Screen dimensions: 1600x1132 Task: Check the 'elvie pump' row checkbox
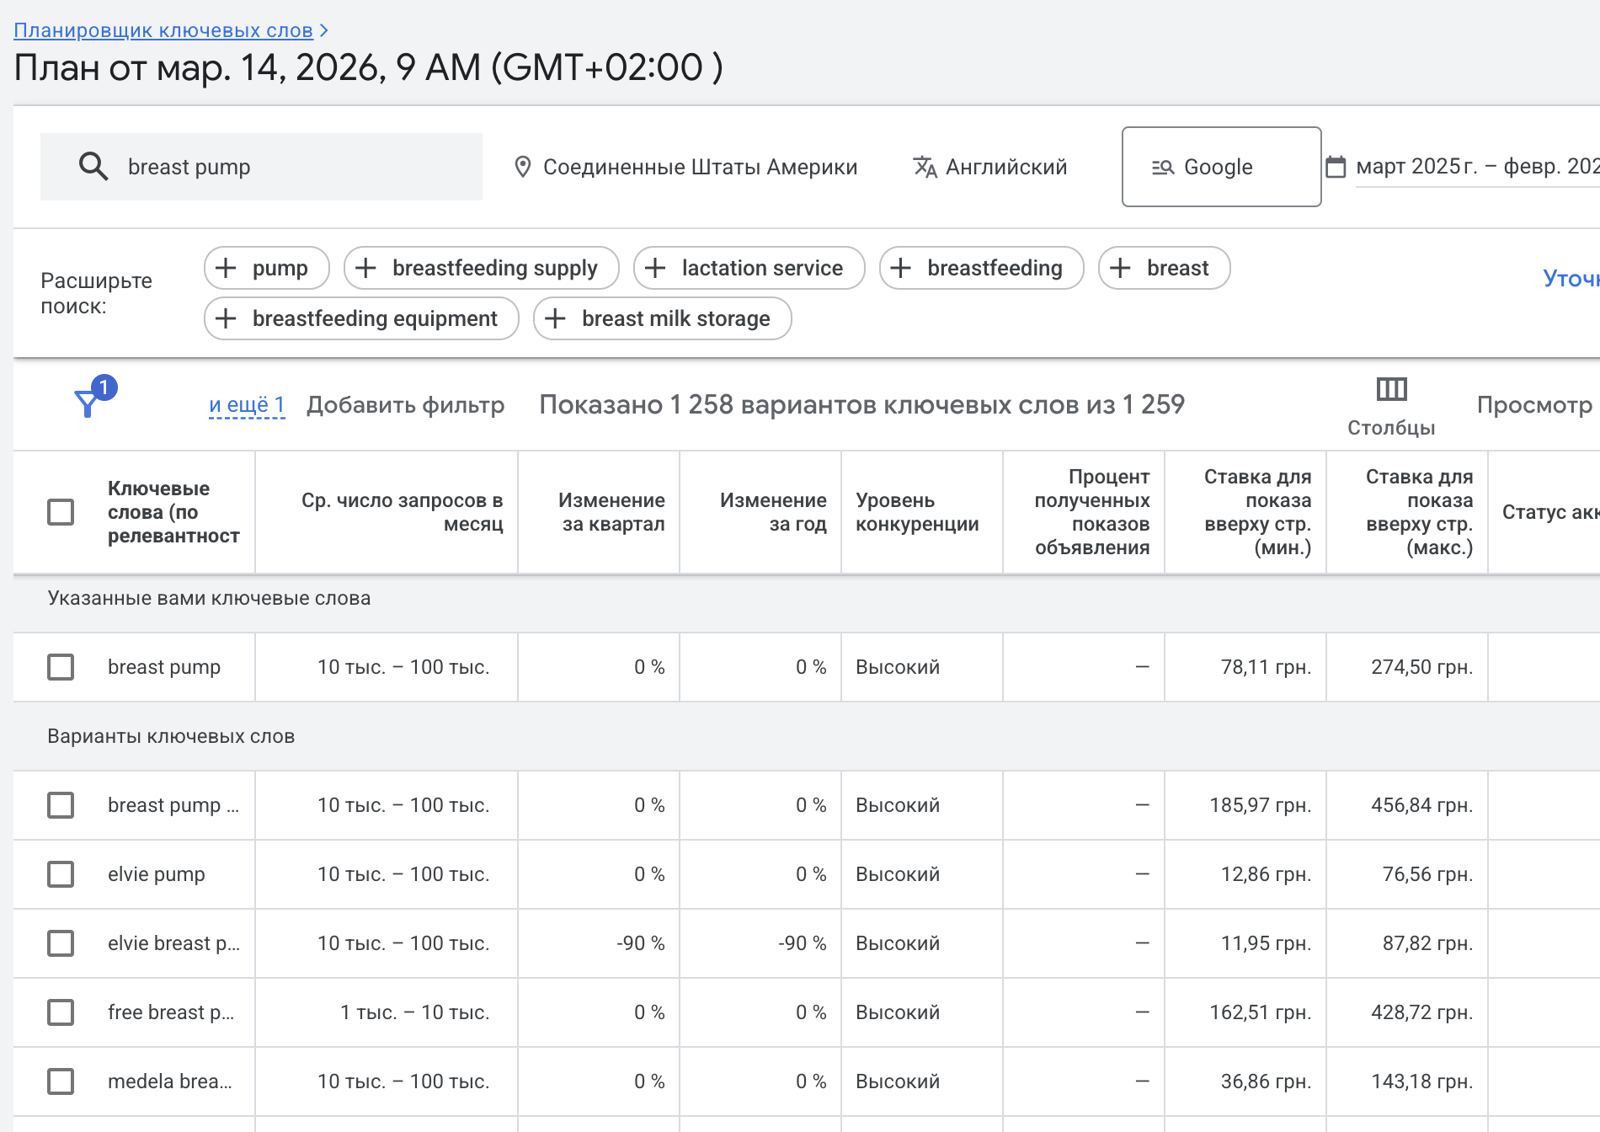(61, 874)
